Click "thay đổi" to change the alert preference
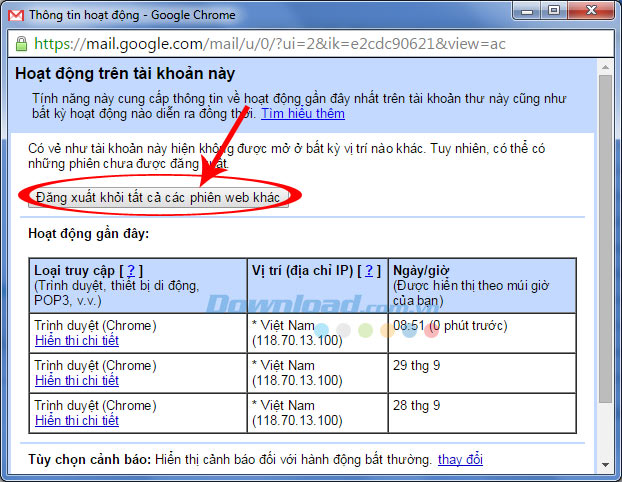 [x=460, y=460]
